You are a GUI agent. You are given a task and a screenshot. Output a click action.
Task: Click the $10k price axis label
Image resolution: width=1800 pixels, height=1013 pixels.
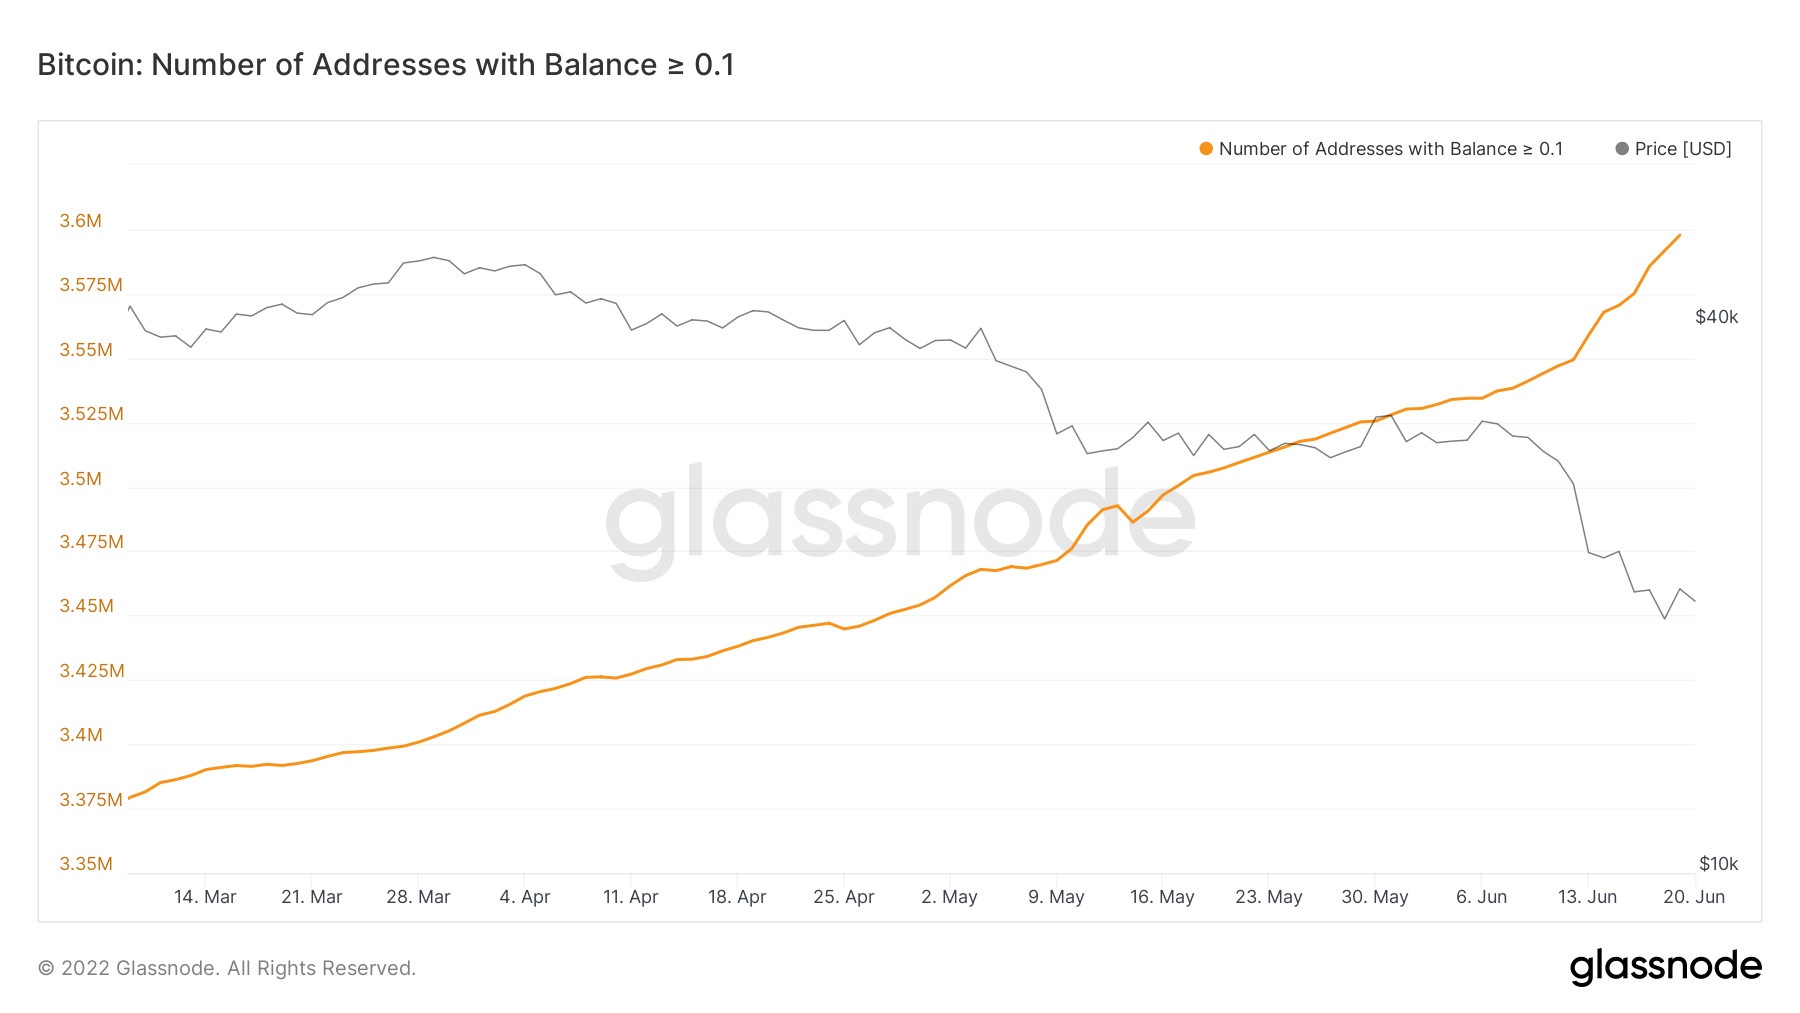[x=1719, y=864]
